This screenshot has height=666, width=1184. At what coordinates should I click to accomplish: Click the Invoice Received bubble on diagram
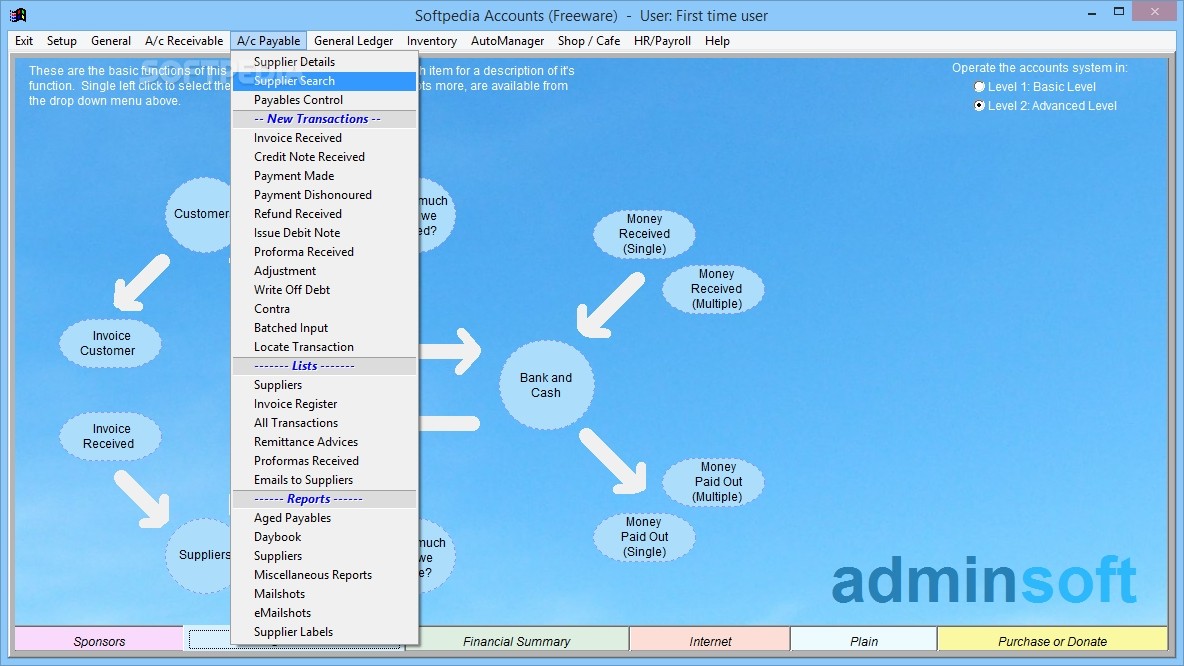110,436
